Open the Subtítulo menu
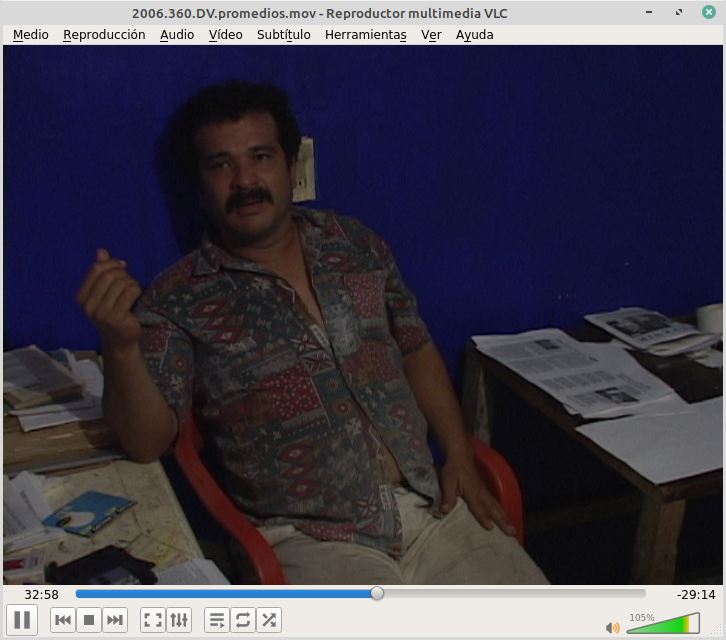This screenshot has height=640, width=726. pyautogui.click(x=283, y=35)
